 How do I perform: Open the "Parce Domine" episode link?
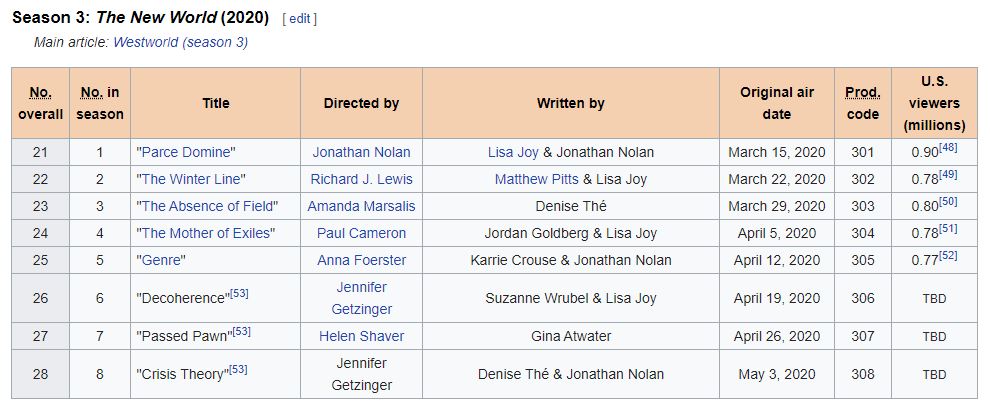coord(186,152)
